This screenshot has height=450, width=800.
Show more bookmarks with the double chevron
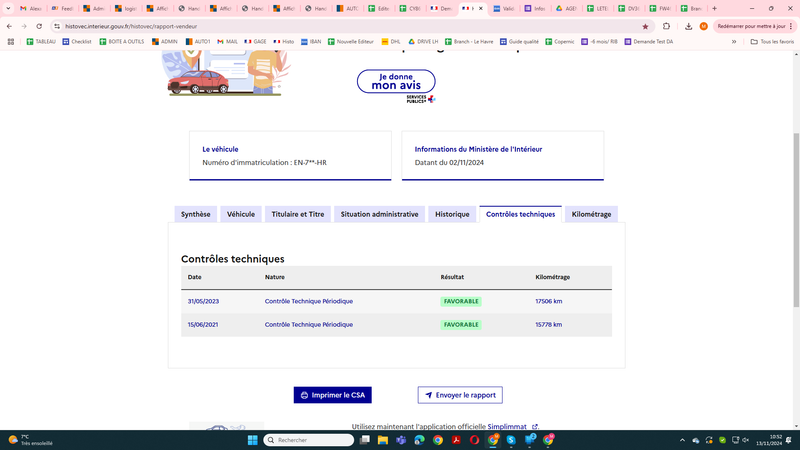tap(734, 42)
